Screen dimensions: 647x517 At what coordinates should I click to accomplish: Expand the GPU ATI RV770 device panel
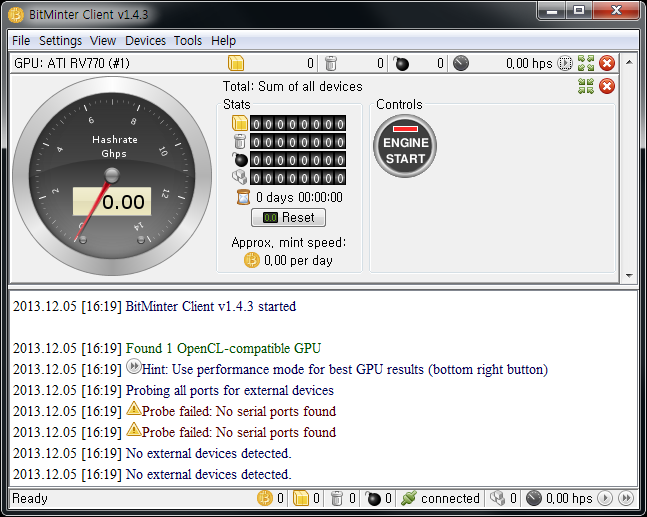coord(586,63)
